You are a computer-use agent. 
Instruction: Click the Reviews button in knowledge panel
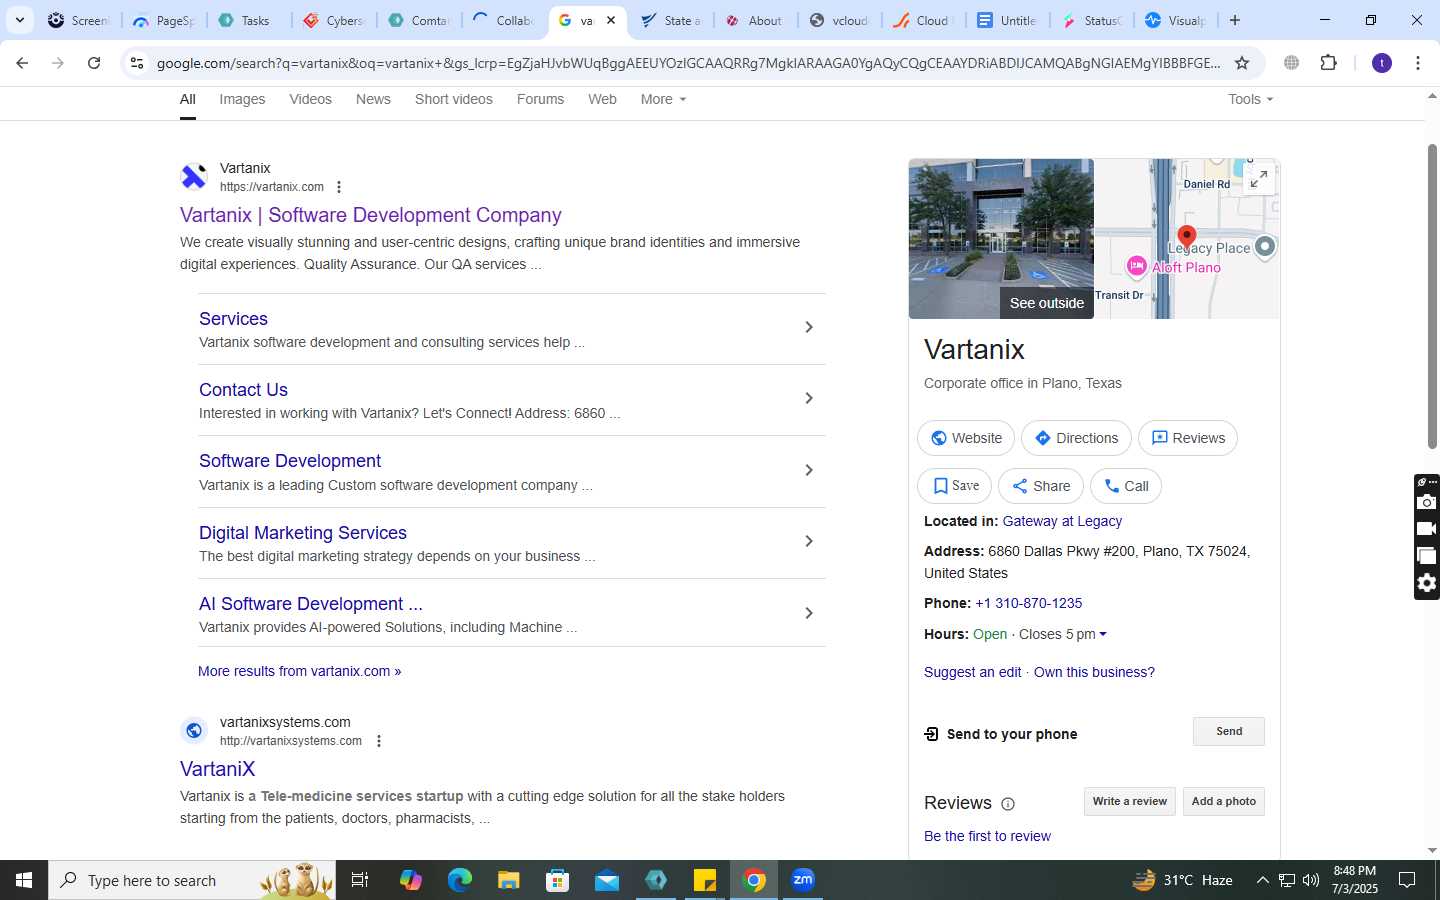[x=1188, y=438]
